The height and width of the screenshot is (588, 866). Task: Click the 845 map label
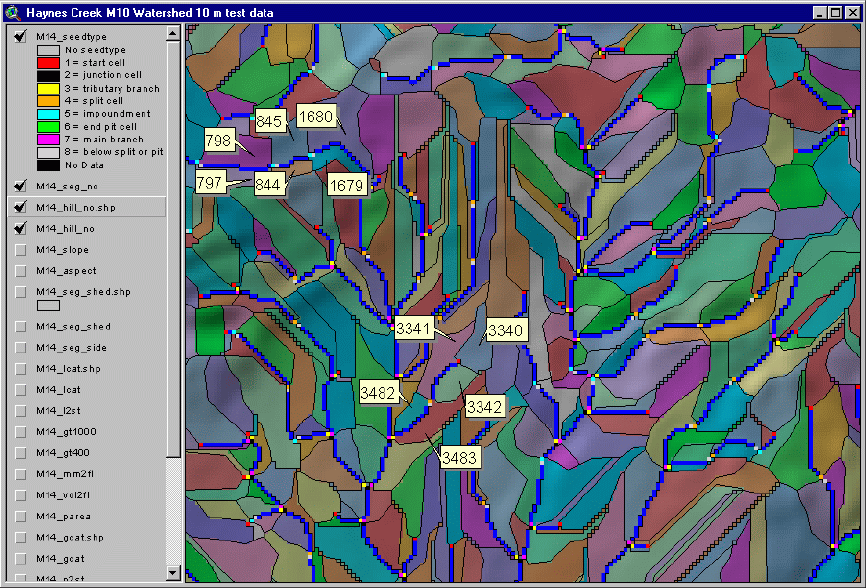click(x=270, y=121)
